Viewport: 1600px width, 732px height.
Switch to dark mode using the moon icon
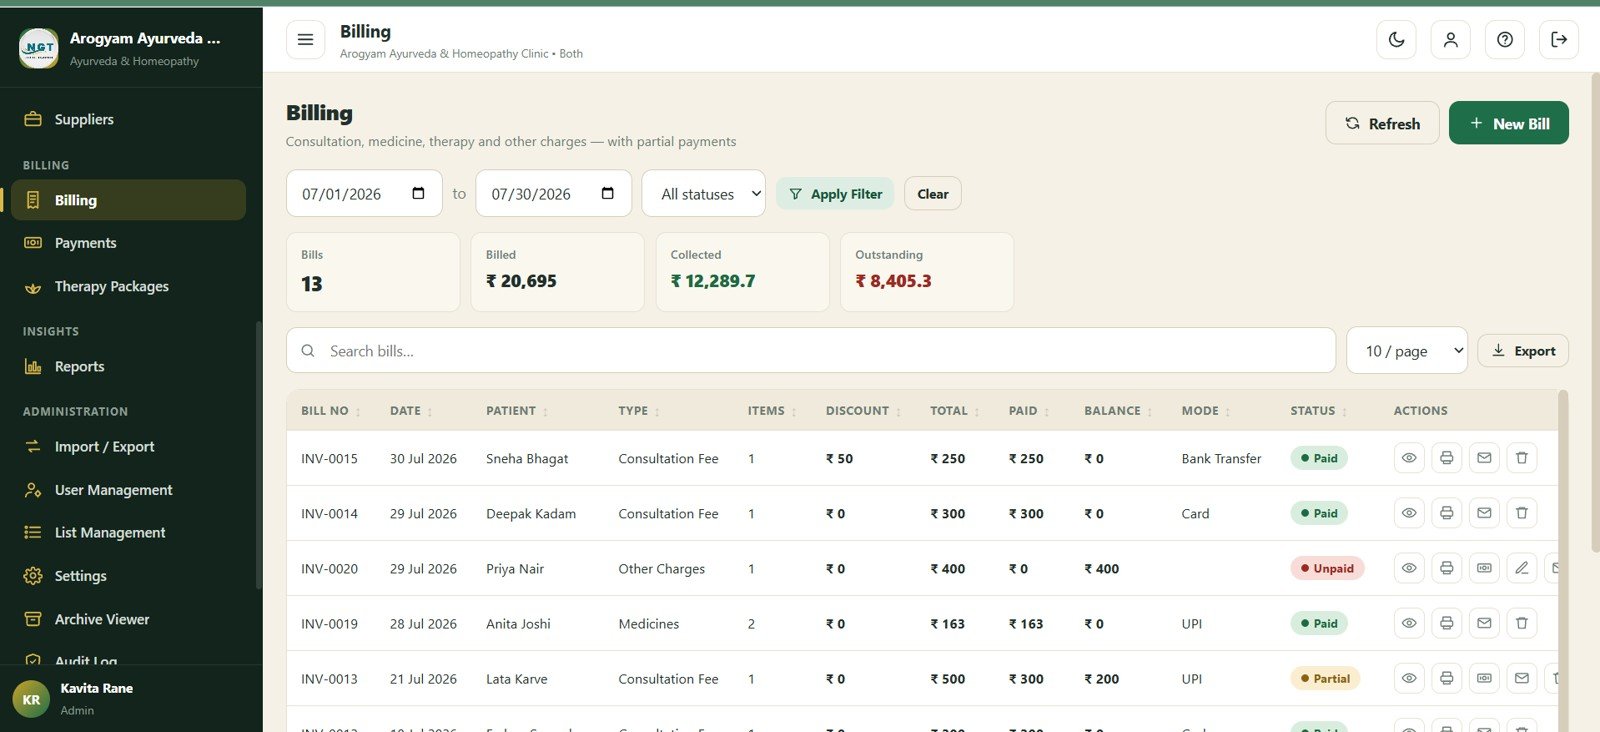pos(1397,40)
